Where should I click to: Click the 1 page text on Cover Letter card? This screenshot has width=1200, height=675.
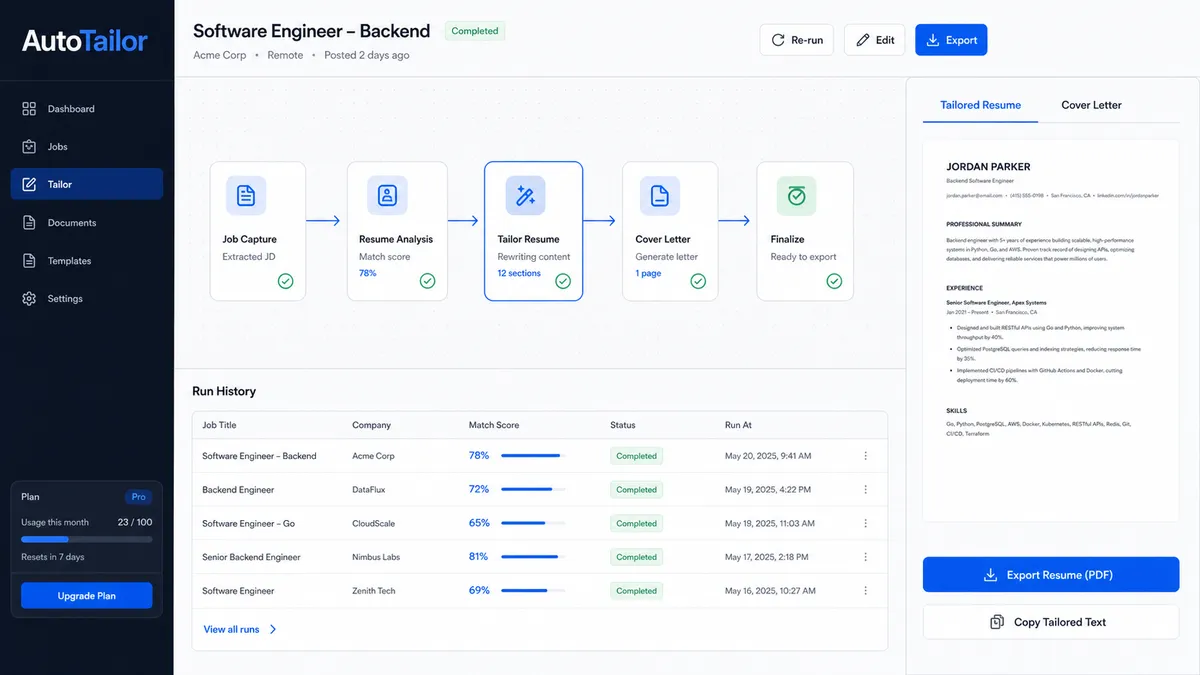pyautogui.click(x=648, y=273)
